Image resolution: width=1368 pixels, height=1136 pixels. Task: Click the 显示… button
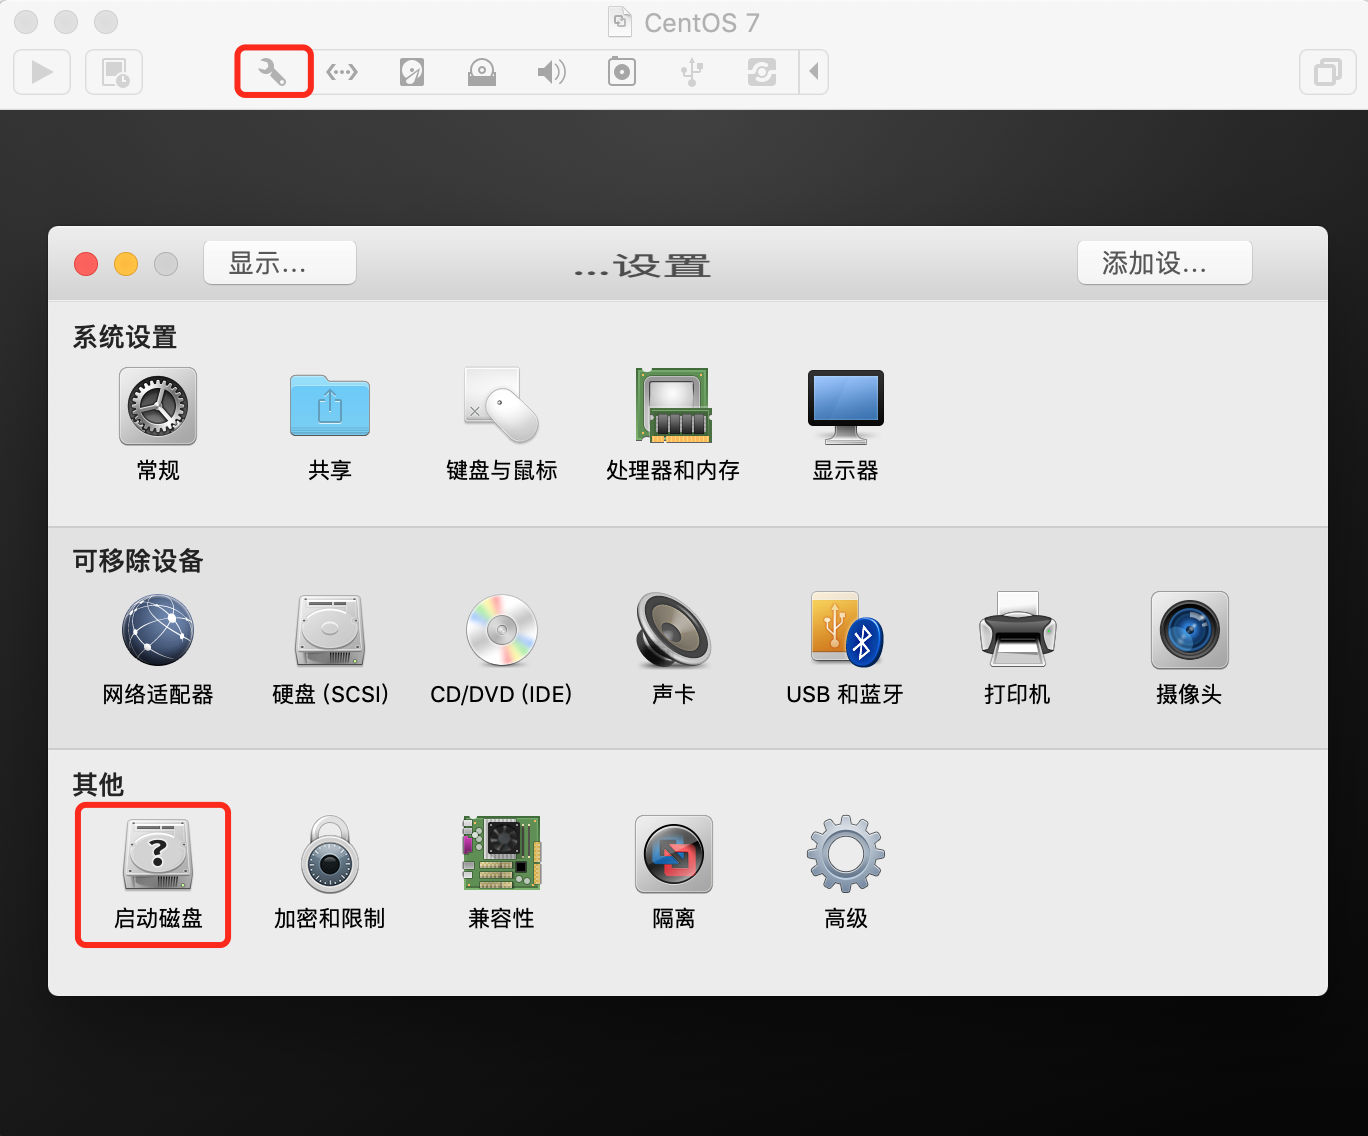coord(280,263)
